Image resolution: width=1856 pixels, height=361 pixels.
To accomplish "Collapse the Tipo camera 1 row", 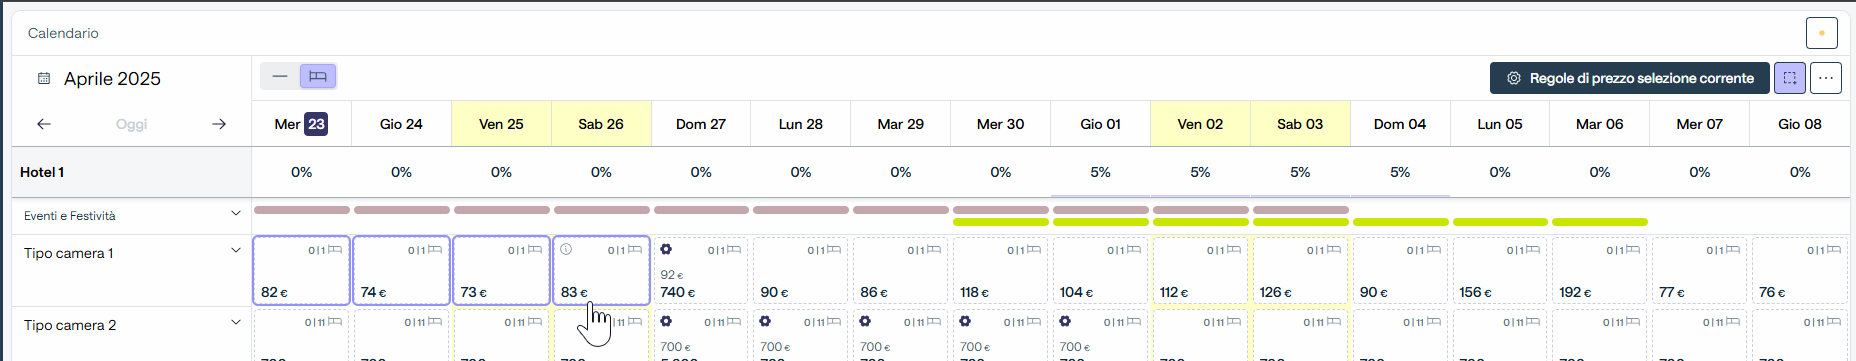I will (236, 251).
